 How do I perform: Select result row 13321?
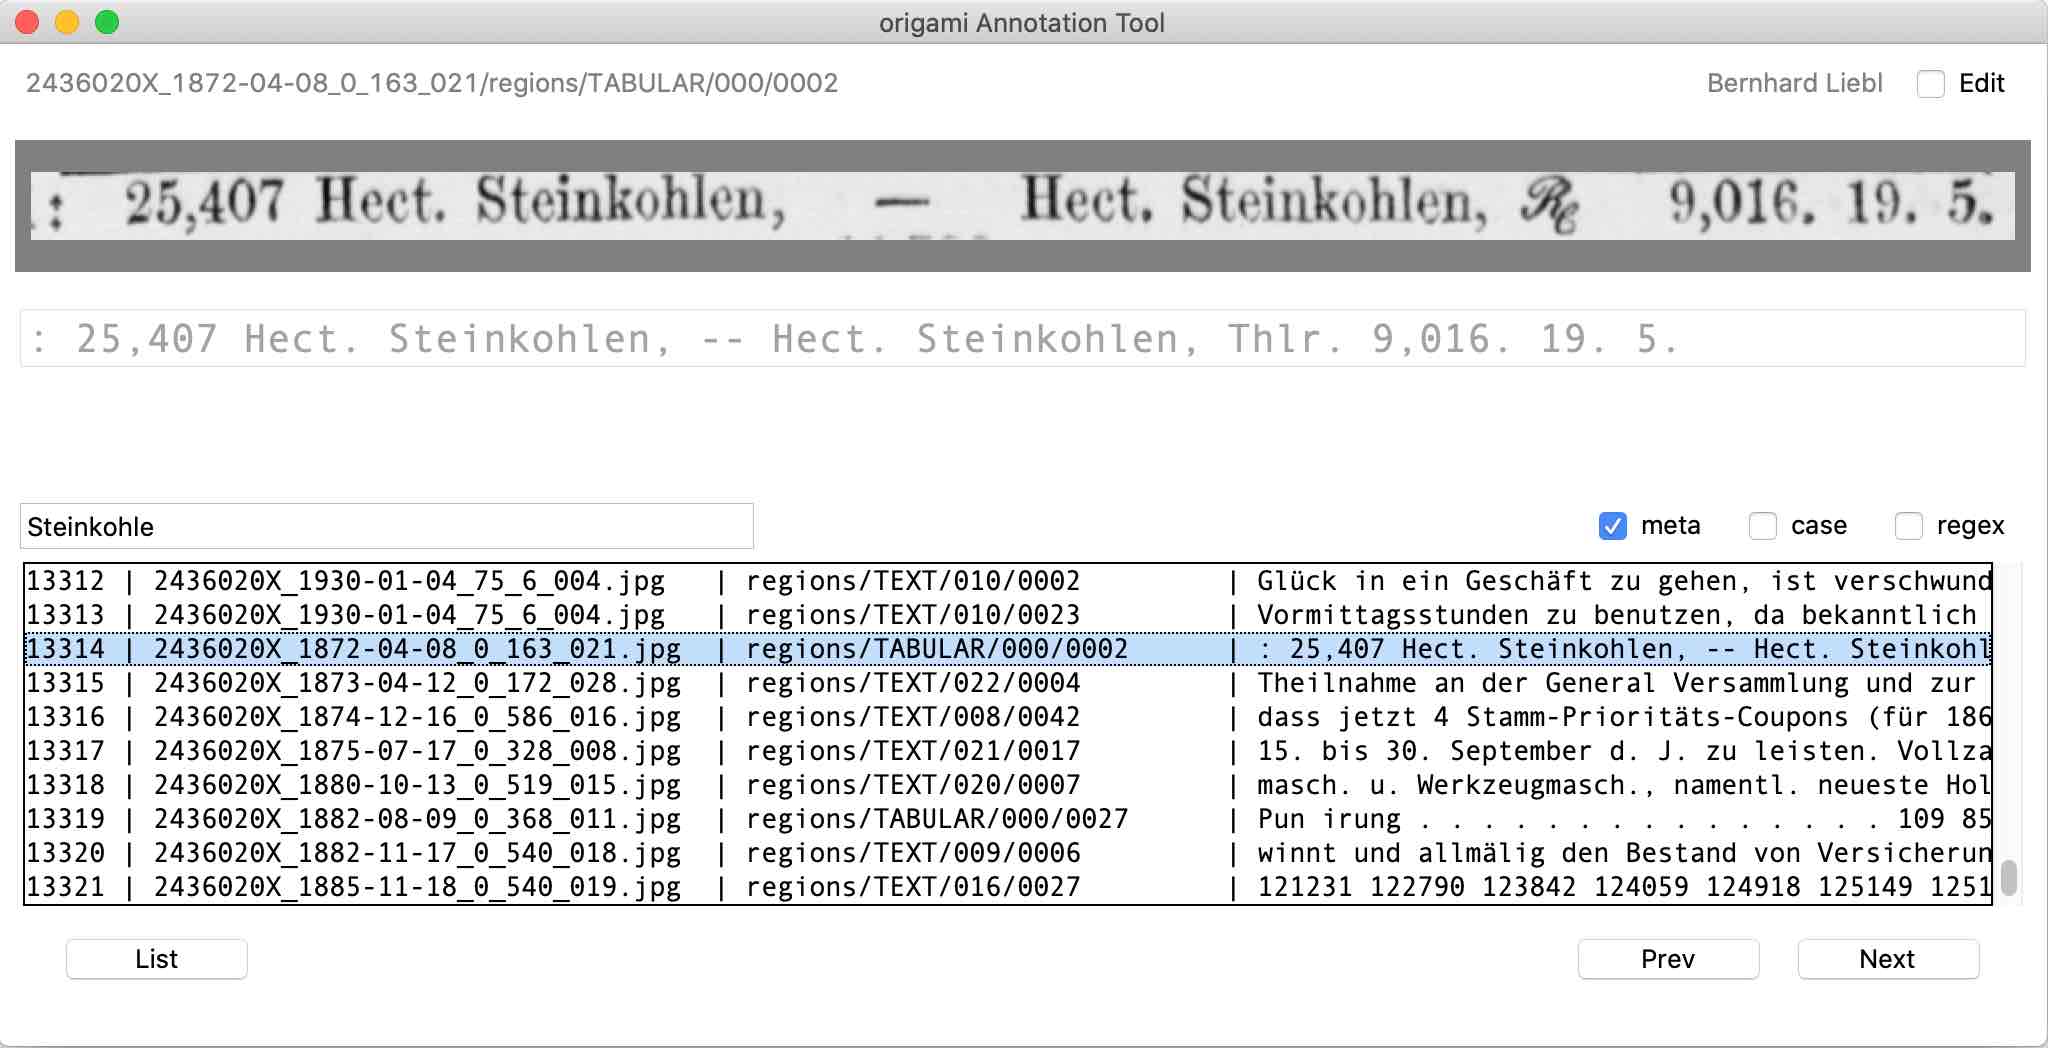(x=1008, y=887)
